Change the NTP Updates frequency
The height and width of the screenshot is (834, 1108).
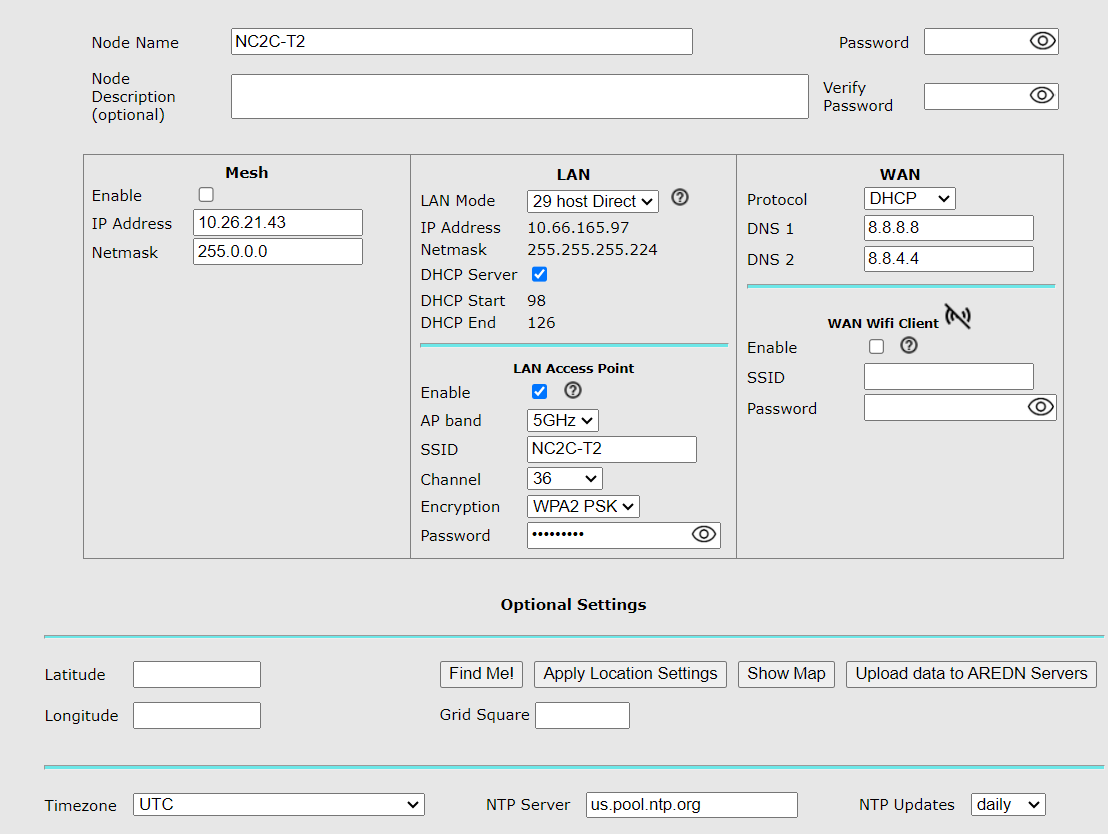[x=1008, y=804]
